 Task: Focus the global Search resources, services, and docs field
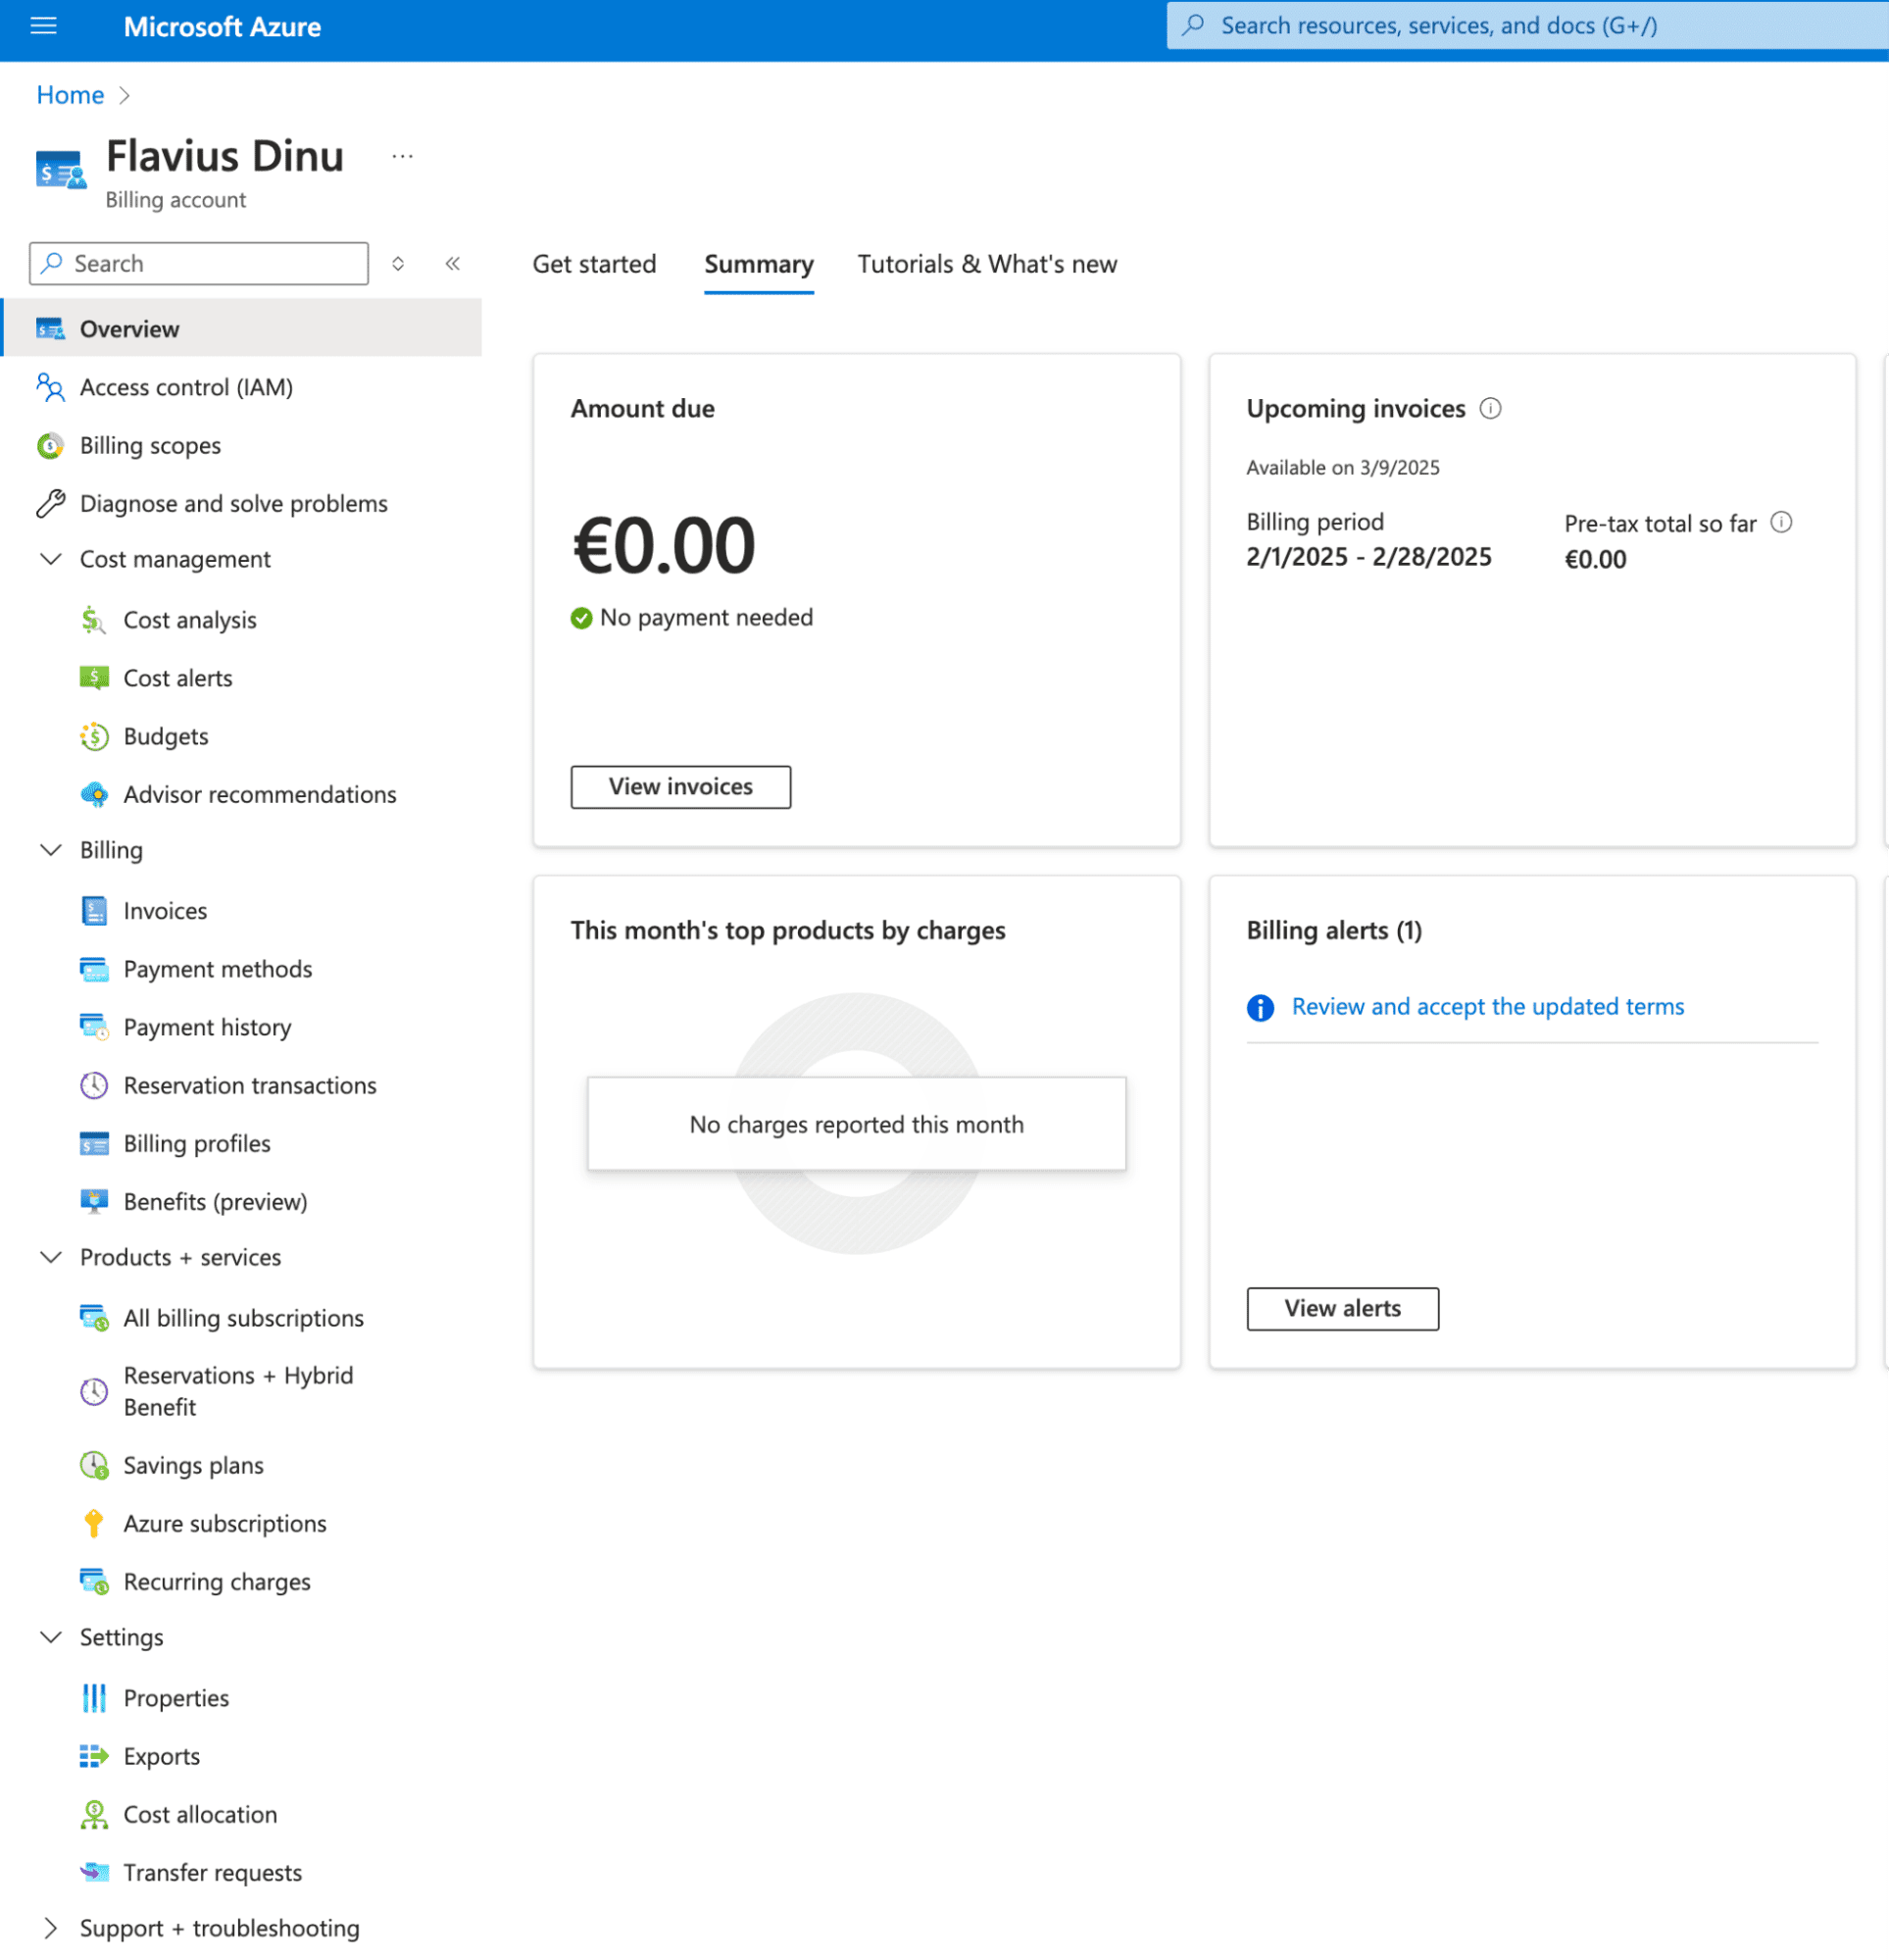coord(1527,26)
